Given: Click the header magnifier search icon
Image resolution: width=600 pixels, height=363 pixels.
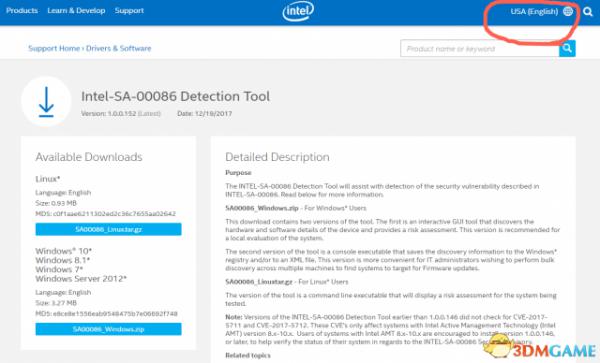Looking at the screenshot, I should coord(588,11).
